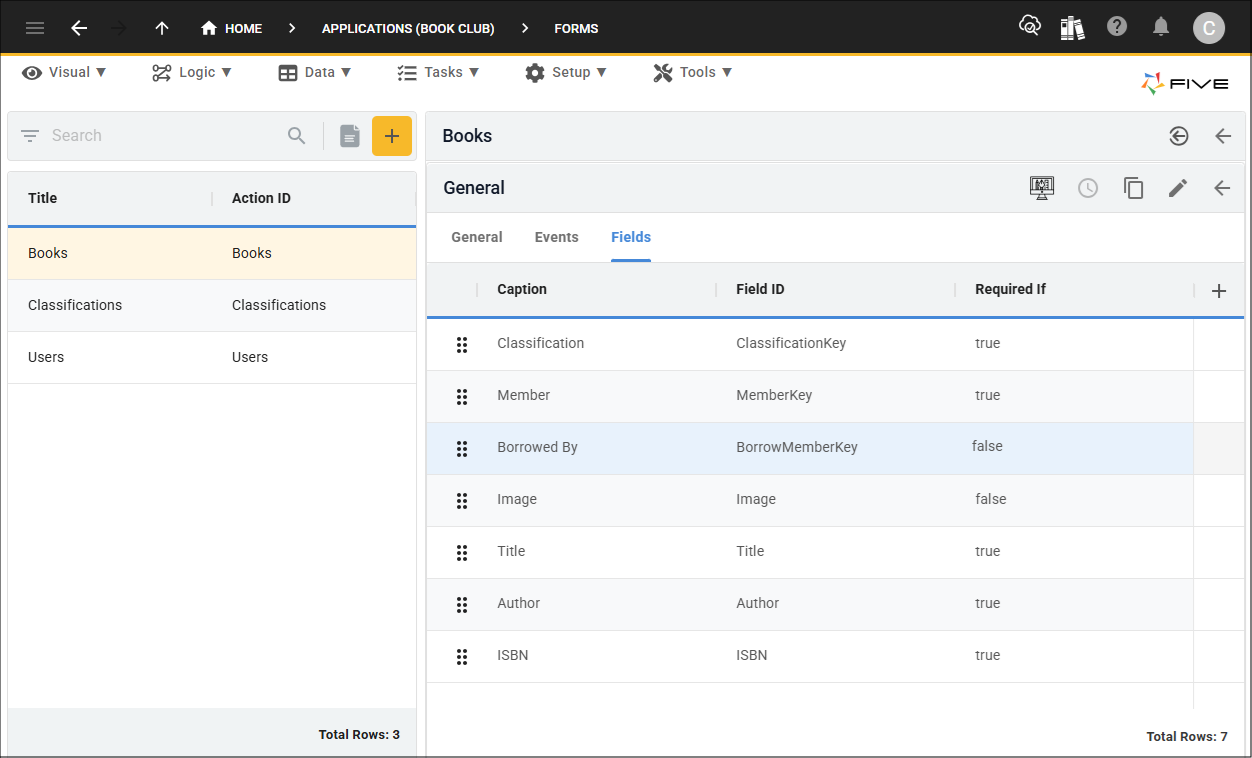
Task: Click the up arrow in the top bar
Action: [162, 28]
